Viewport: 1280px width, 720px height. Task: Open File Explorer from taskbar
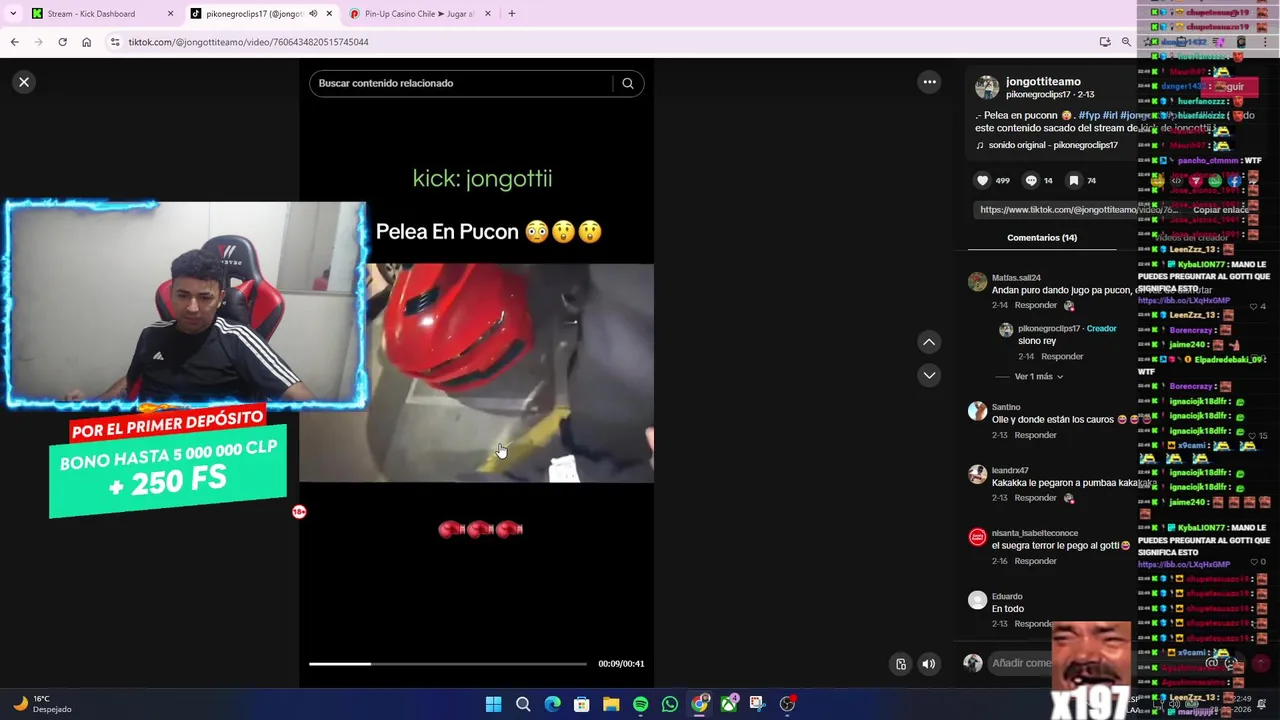[x=611, y=704]
